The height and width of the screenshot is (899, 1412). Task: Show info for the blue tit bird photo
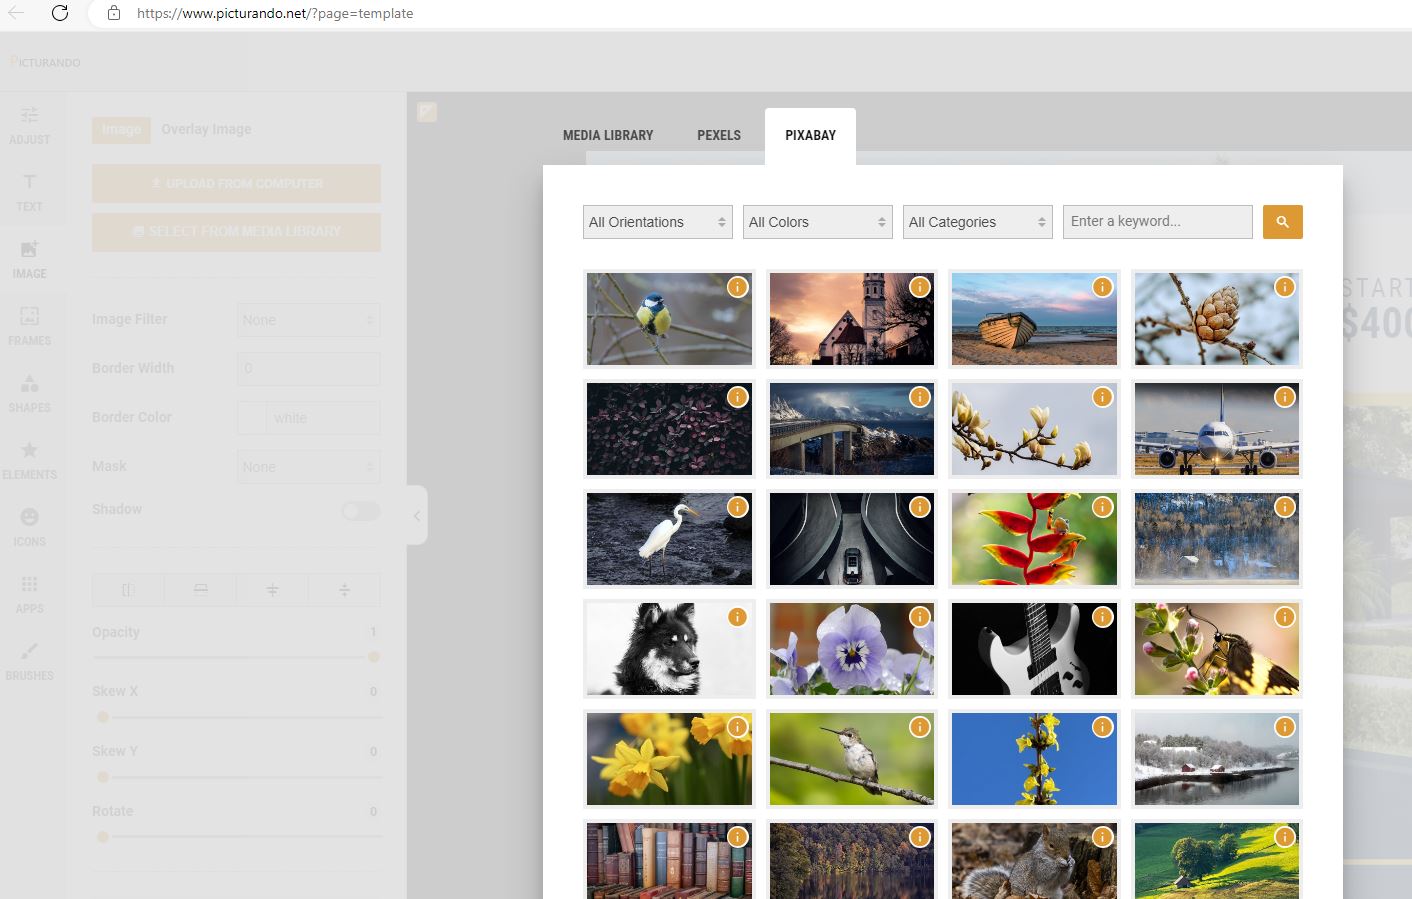(738, 287)
